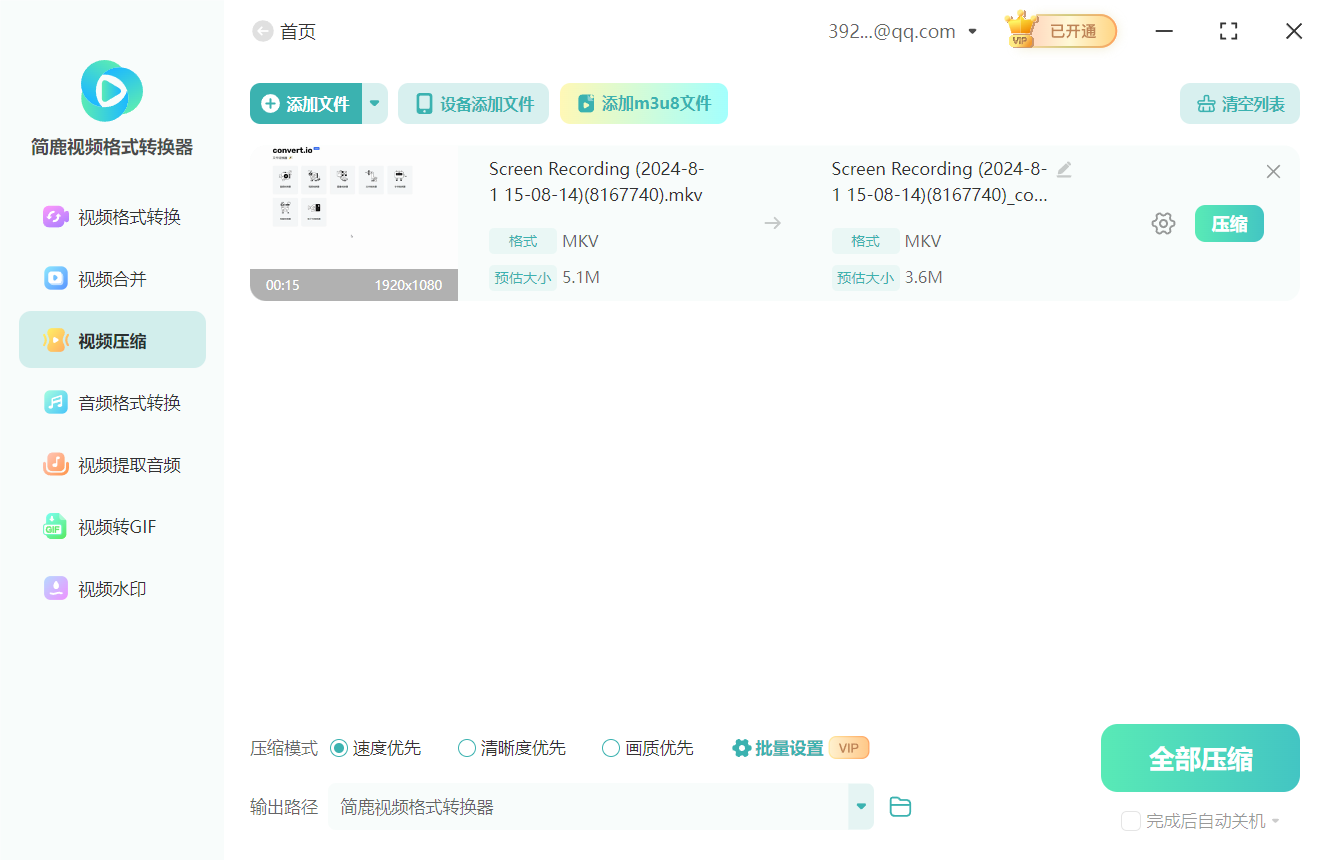Viewport: 1326px width, 860px height.
Task: Click the 添加m3u8文件 button
Action: pyautogui.click(x=643, y=103)
